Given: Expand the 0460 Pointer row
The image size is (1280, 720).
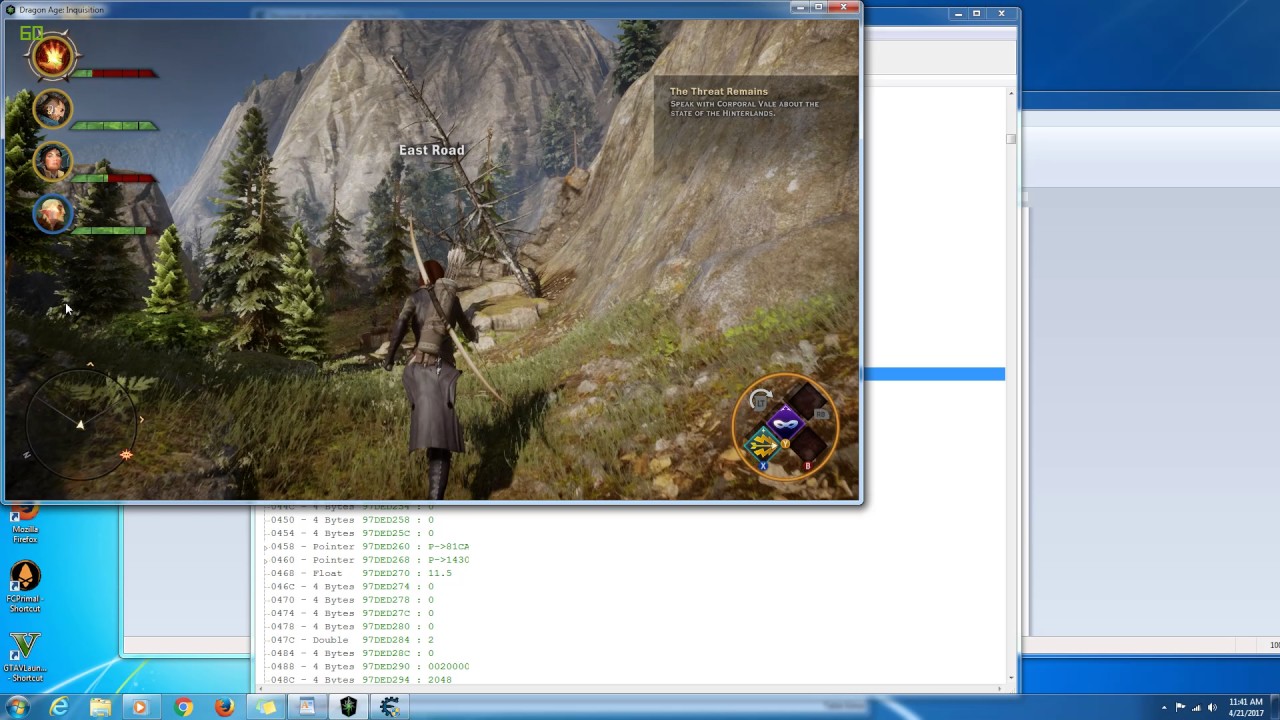Looking at the screenshot, I should click(x=267, y=560).
